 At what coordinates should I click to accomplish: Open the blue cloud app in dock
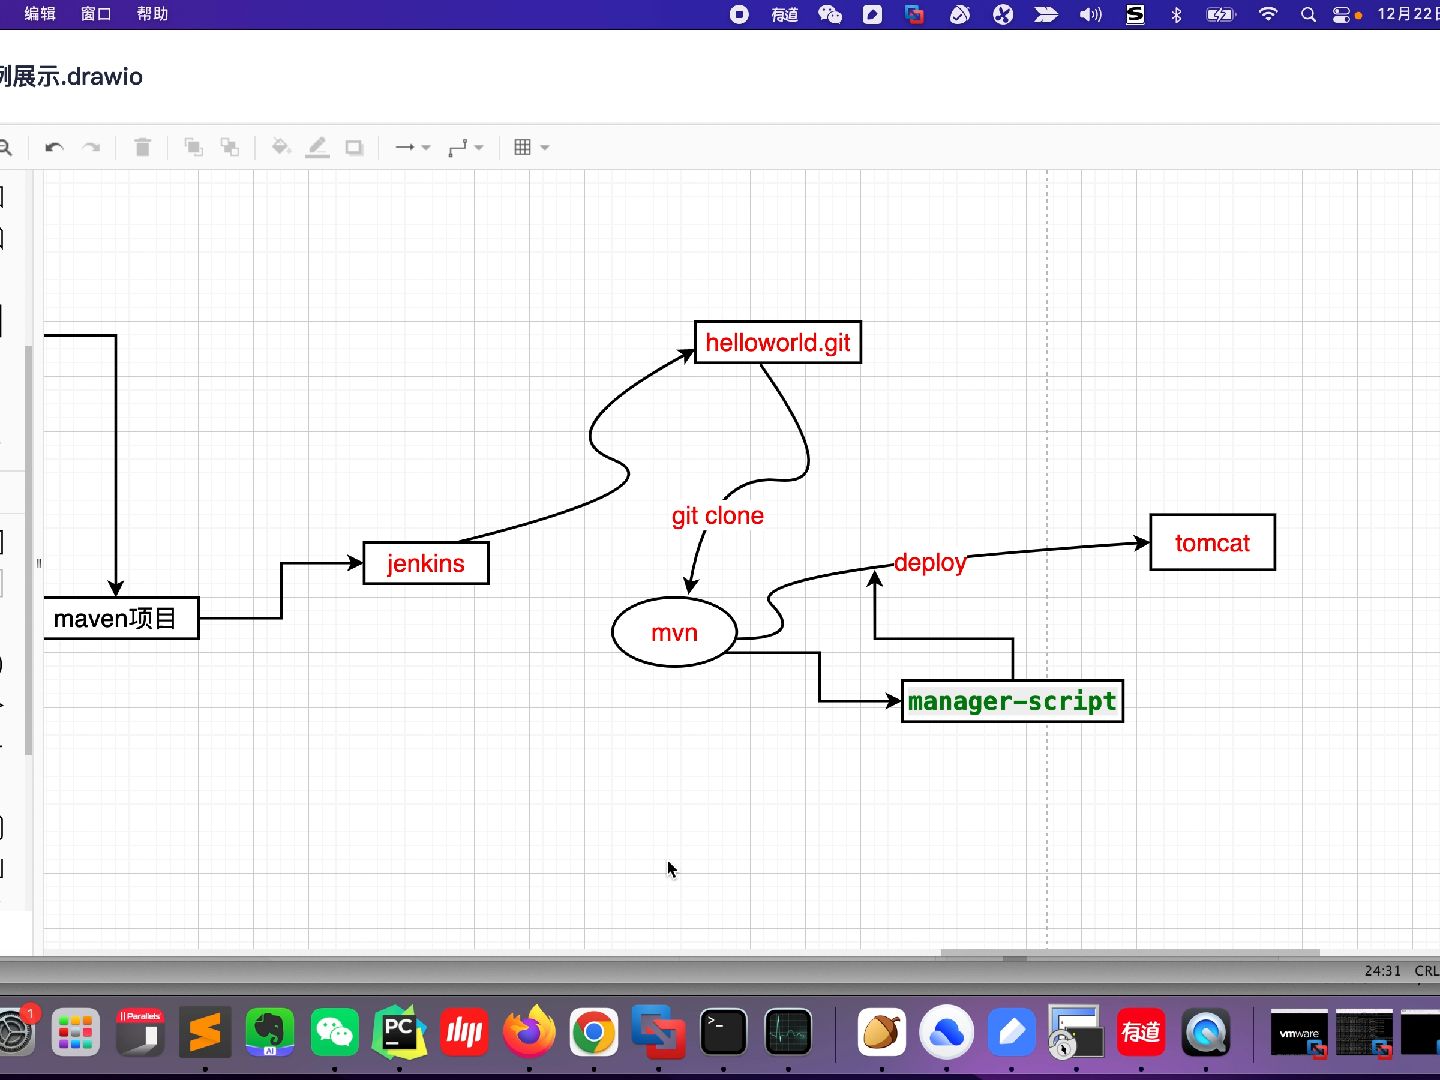coord(946,1032)
